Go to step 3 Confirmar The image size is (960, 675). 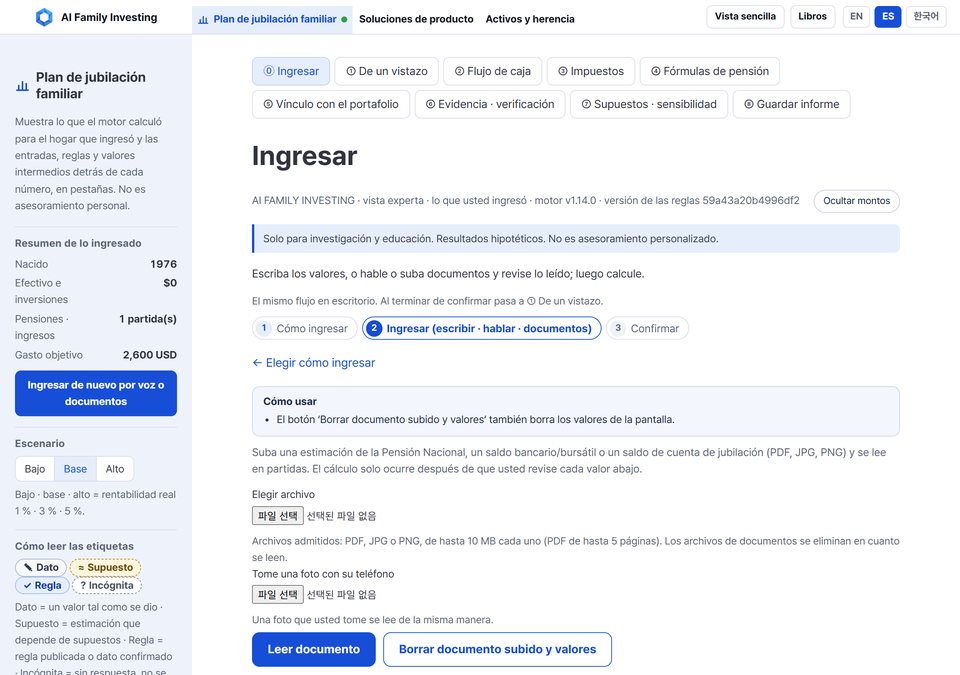pyautogui.click(x=647, y=328)
